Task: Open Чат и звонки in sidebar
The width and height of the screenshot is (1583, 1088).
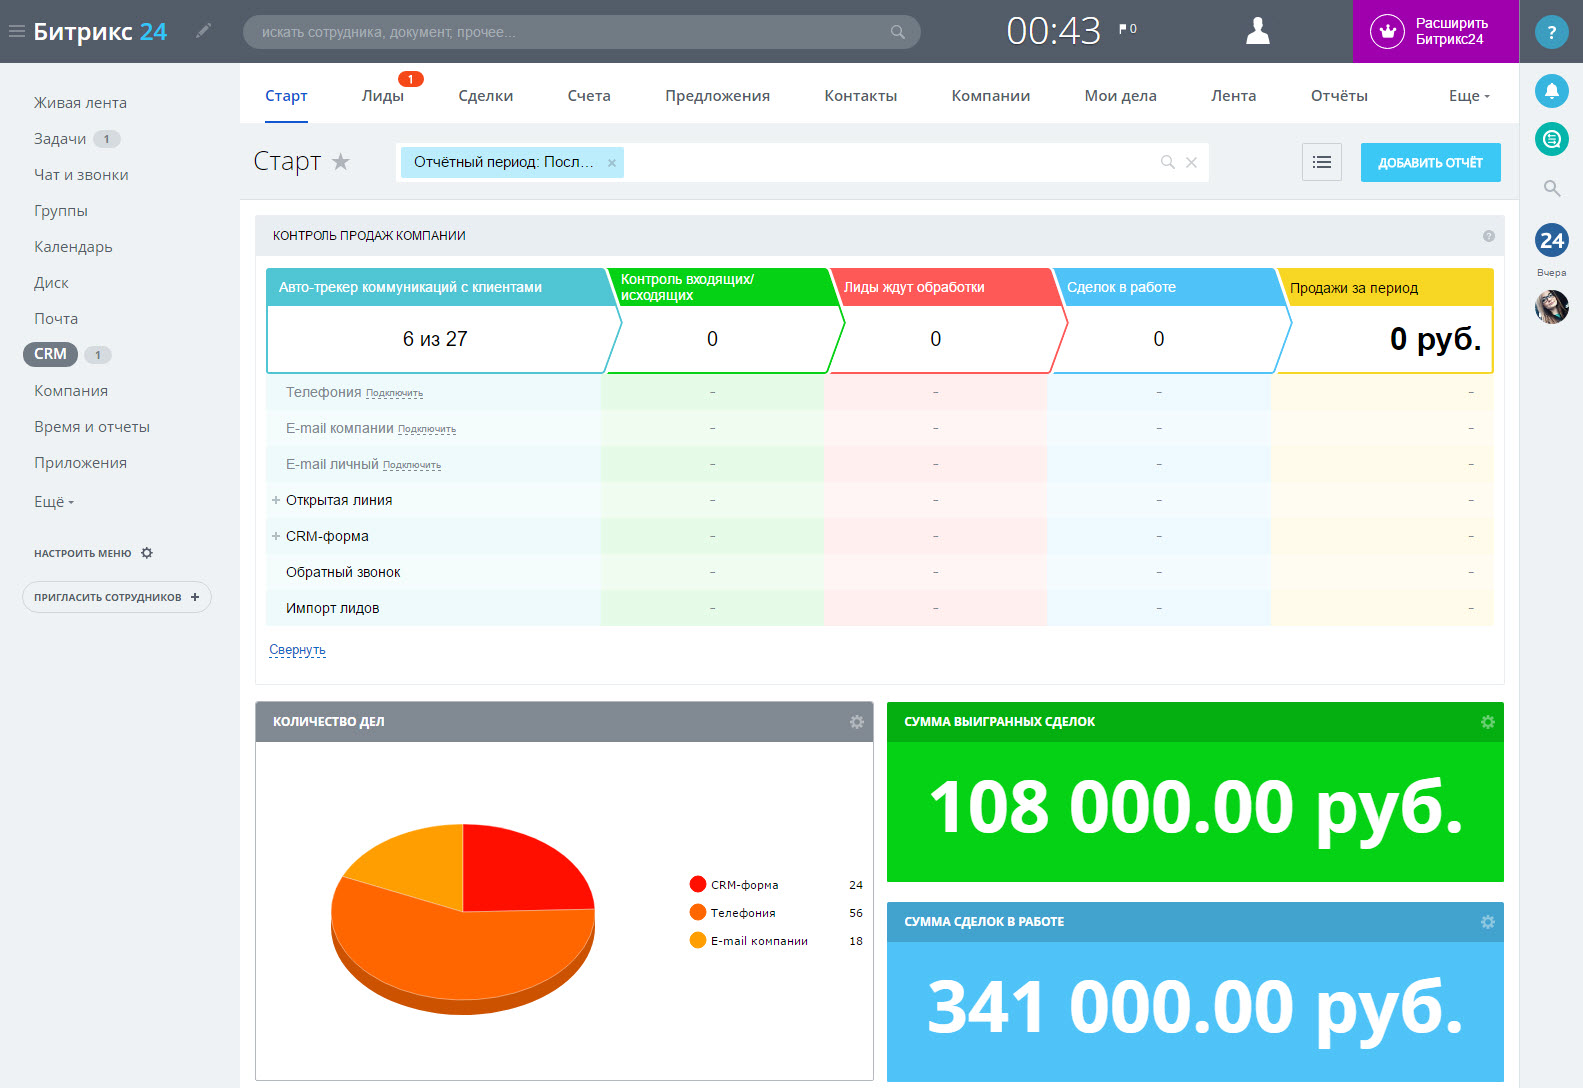Action: pos(81,175)
